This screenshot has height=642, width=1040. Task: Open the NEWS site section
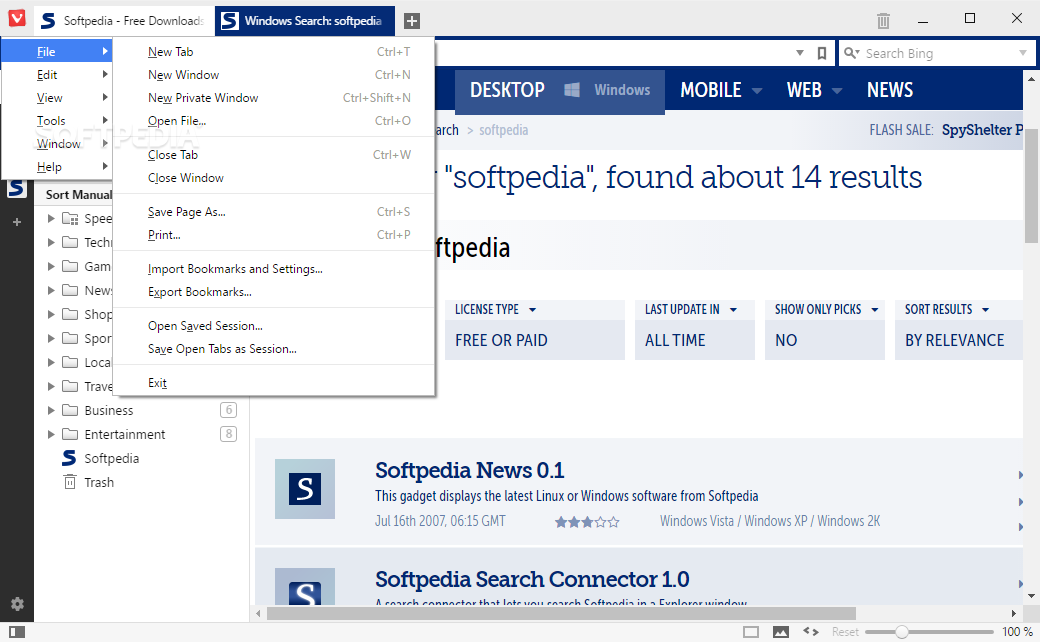(x=889, y=90)
